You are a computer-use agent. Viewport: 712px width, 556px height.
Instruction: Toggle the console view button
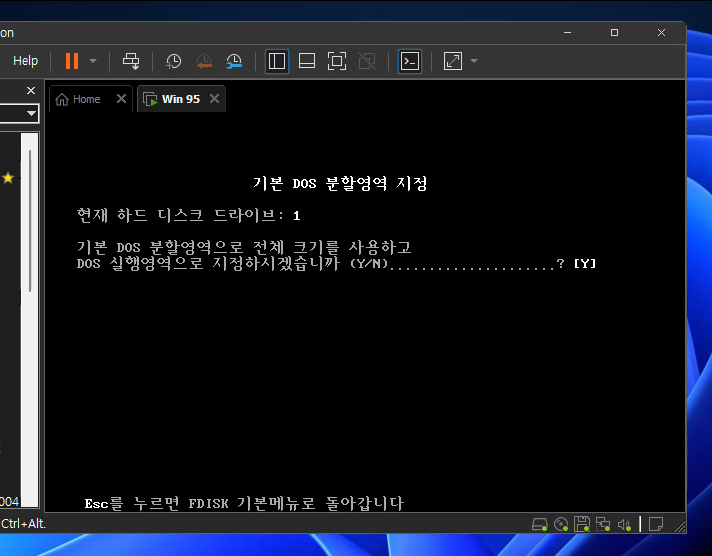pyautogui.click(x=410, y=61)
